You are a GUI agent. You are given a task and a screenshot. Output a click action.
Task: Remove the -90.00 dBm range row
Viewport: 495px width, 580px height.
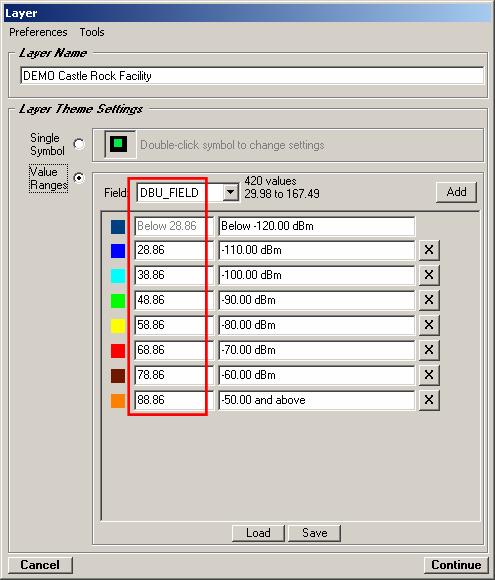pyautogui.click(x=429, y=300)
